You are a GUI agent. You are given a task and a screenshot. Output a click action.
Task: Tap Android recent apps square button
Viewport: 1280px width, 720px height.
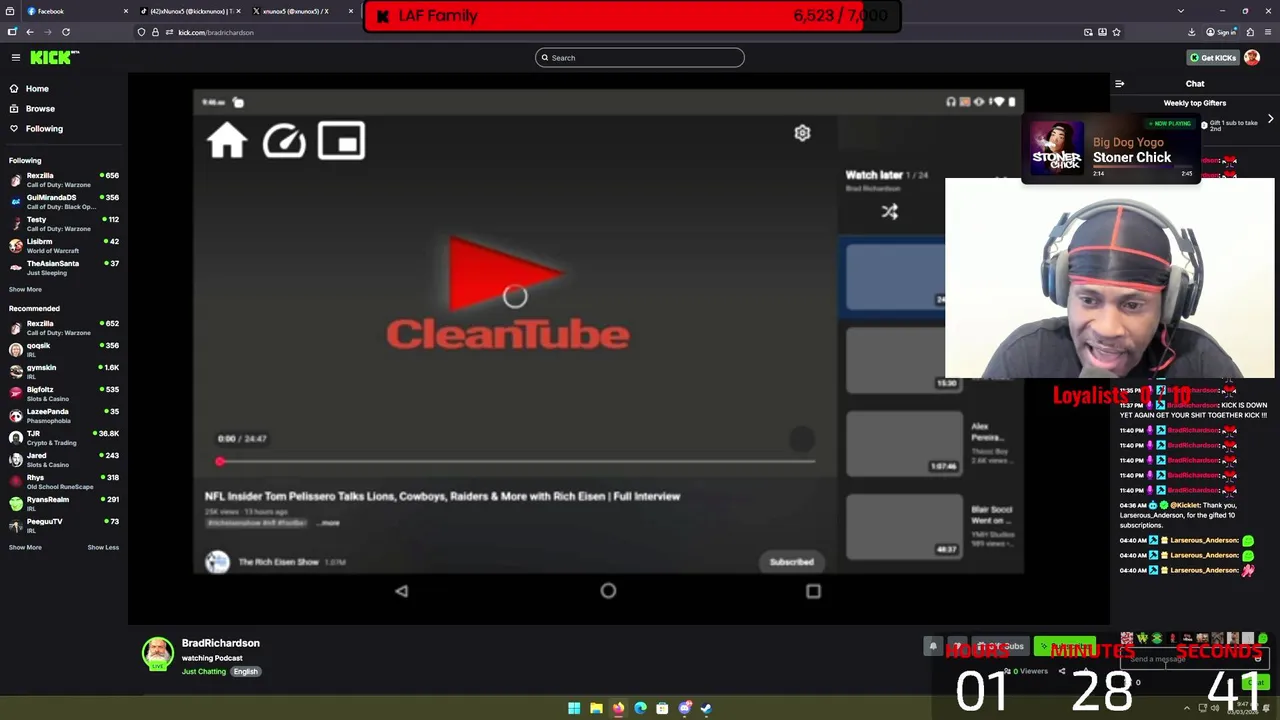coord(813,591)
